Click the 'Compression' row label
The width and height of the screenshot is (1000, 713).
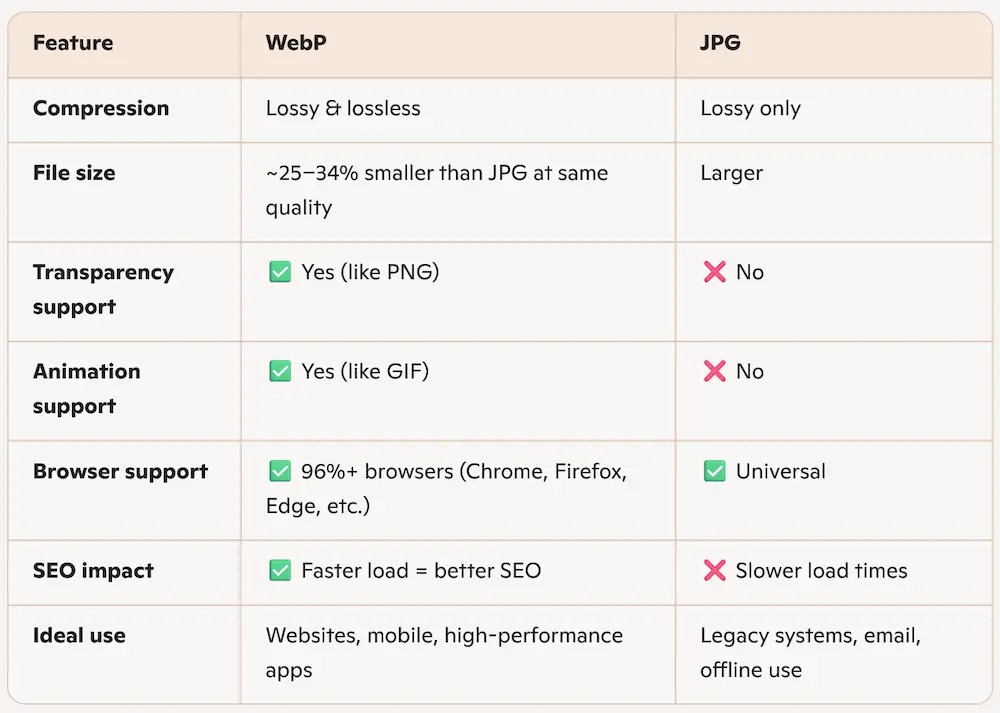(x=101, y=108)
